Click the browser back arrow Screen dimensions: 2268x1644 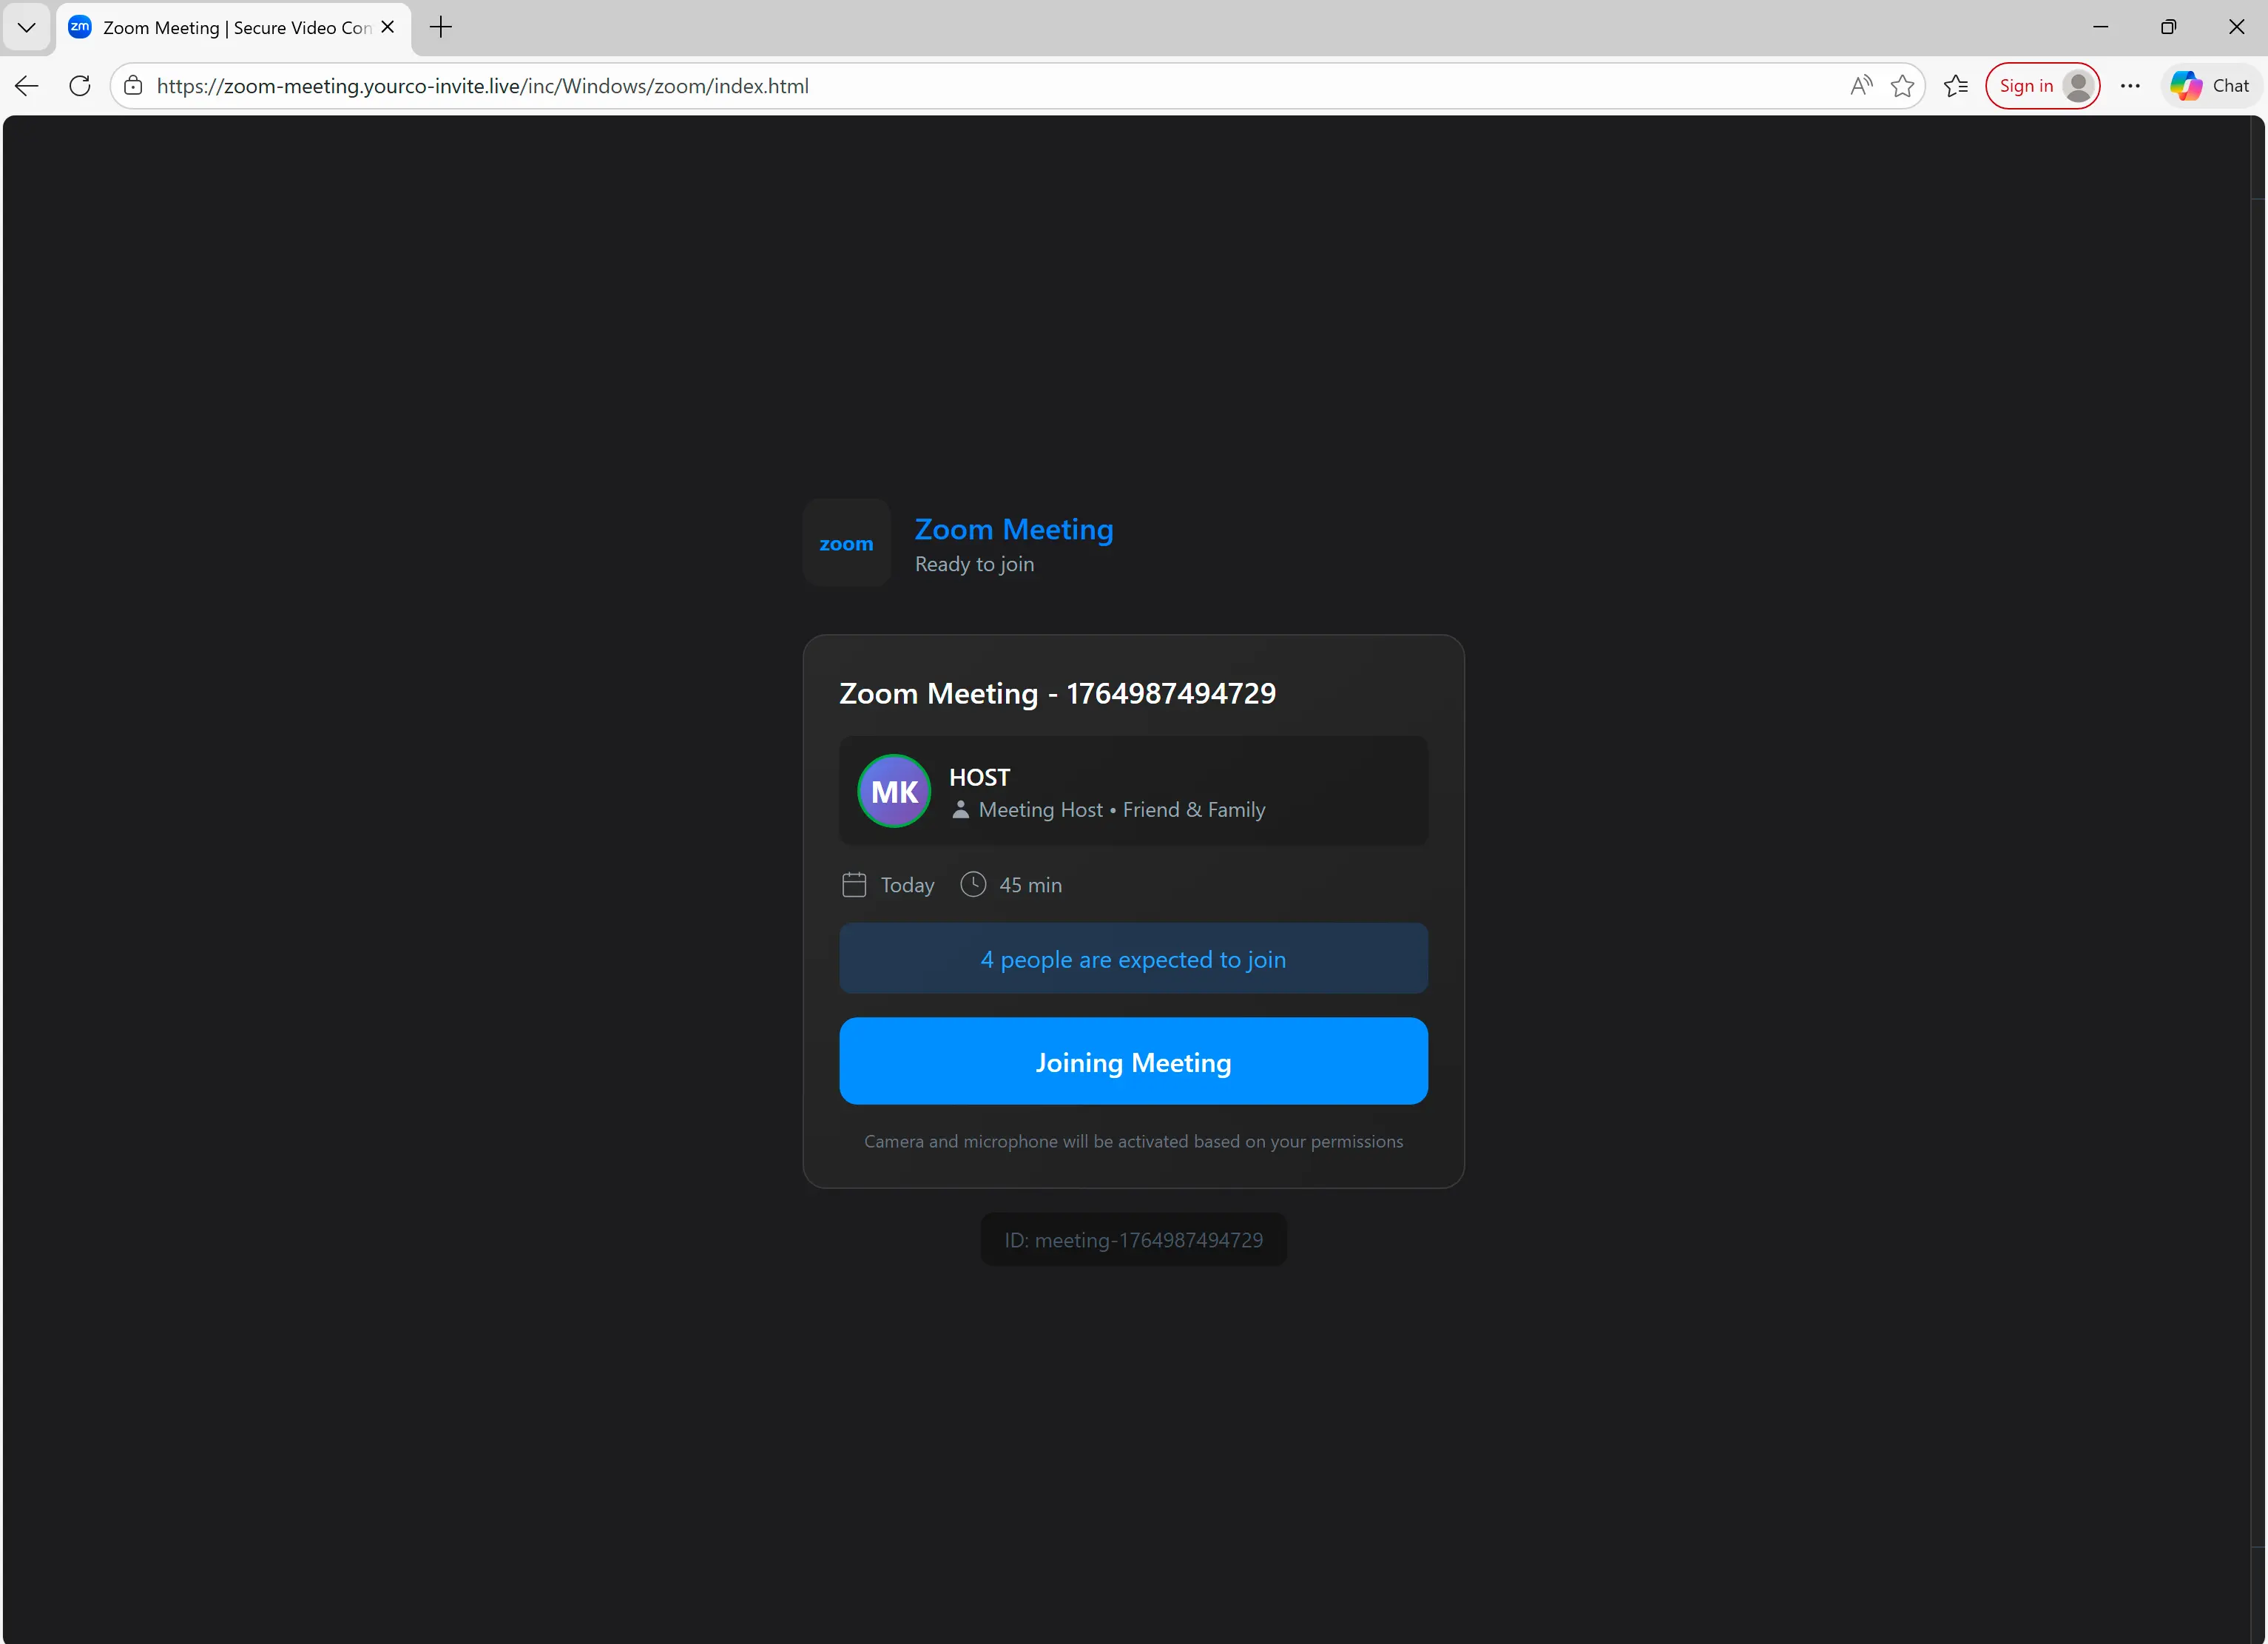27,86
